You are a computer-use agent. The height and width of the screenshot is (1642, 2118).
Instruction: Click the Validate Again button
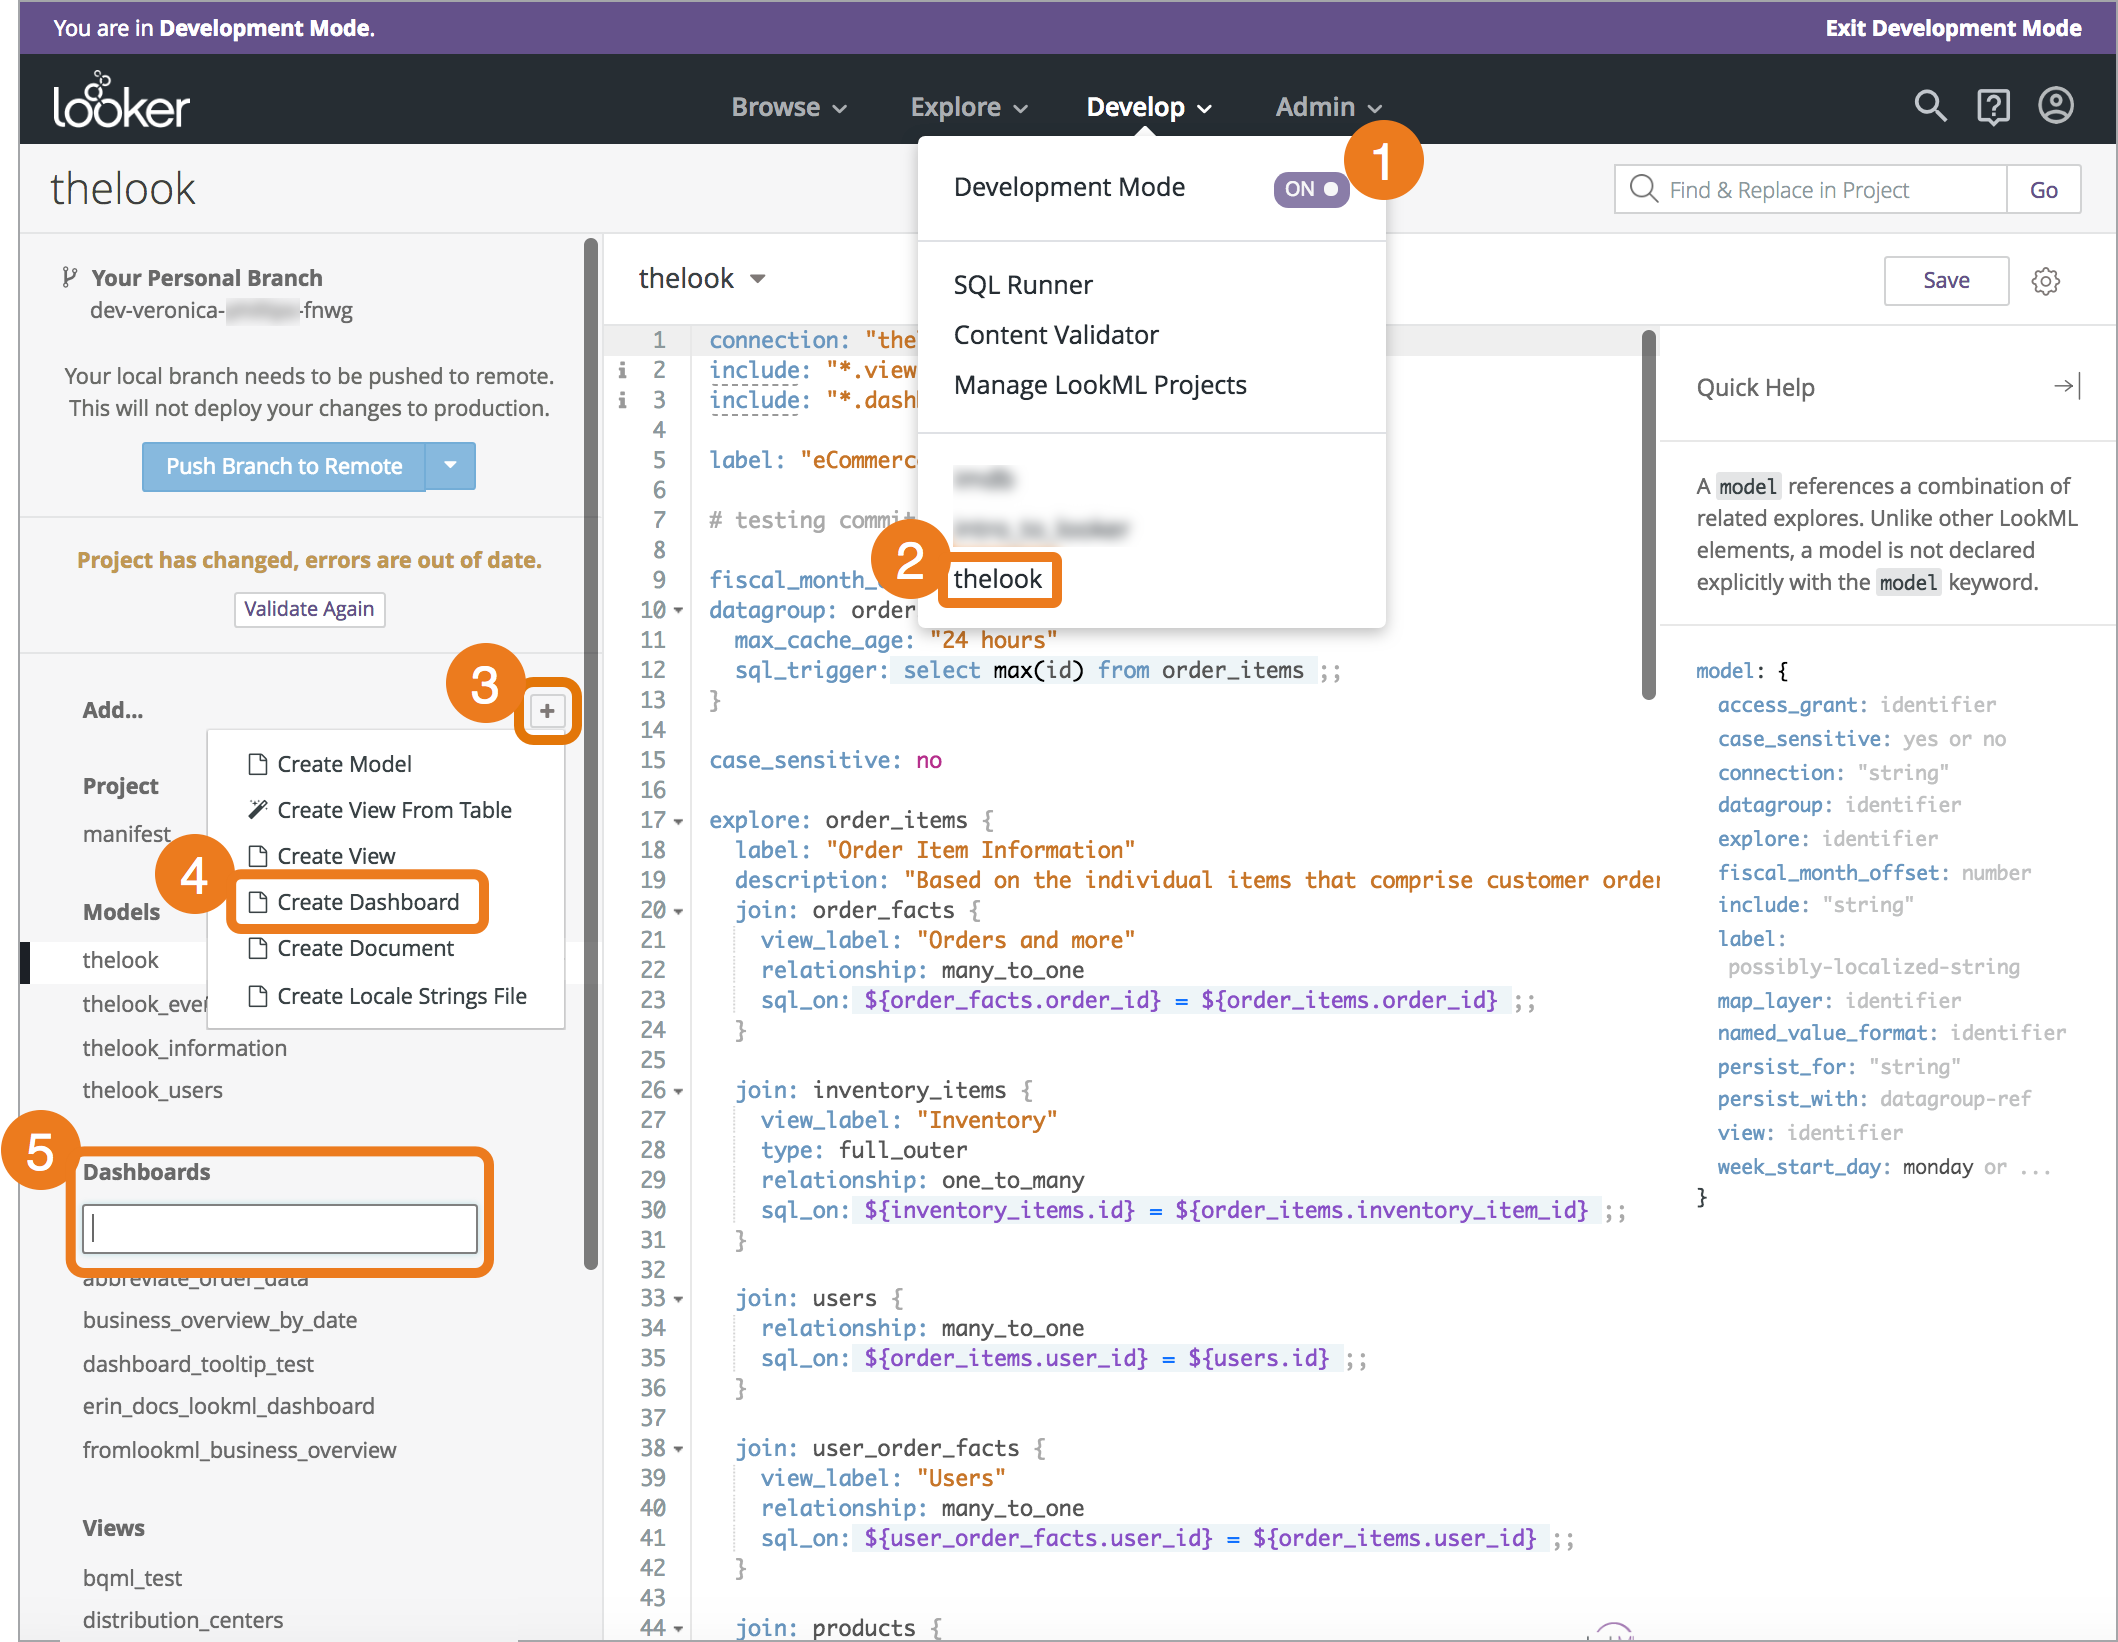[x=309, y=609]
